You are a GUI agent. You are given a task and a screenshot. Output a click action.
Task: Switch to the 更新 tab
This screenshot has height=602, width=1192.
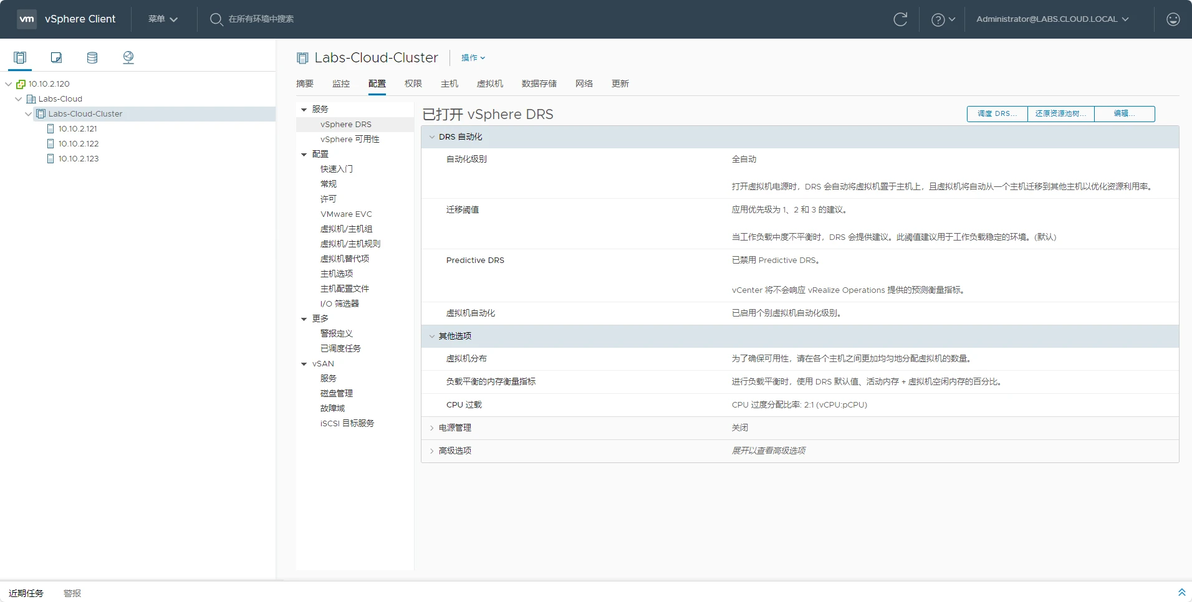[620, 84]
